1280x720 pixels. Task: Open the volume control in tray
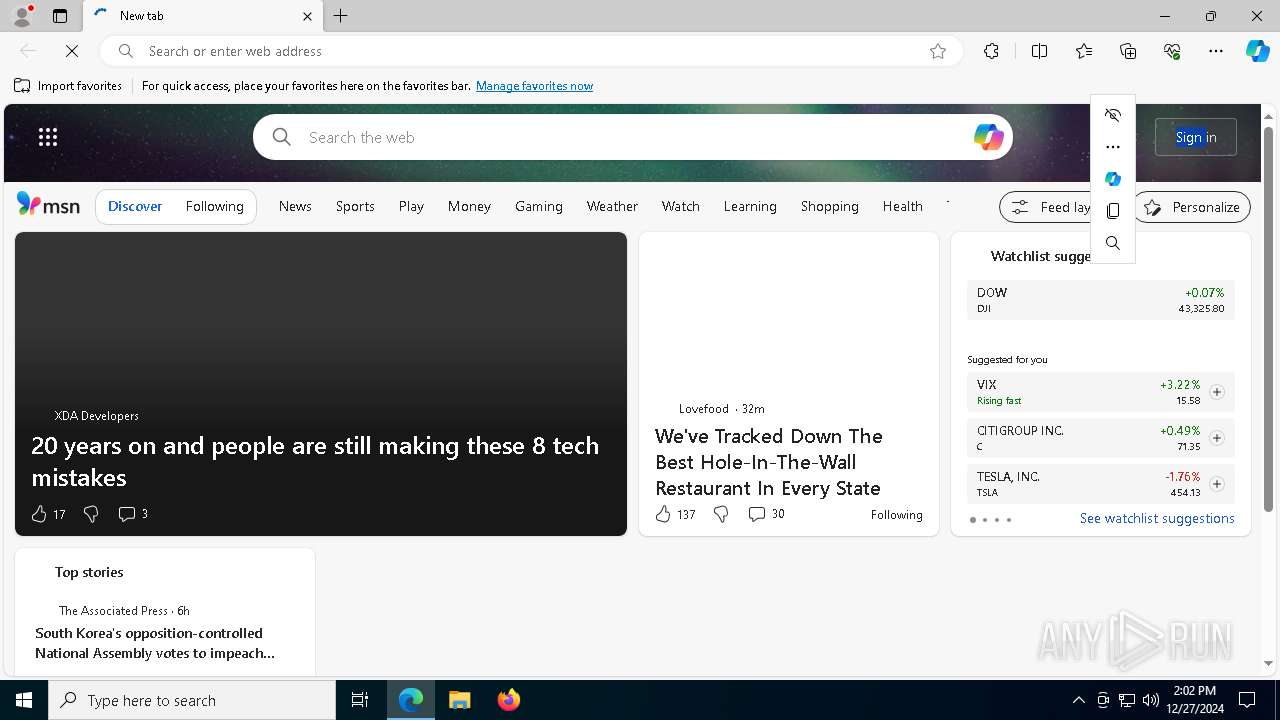(1151, 700)
